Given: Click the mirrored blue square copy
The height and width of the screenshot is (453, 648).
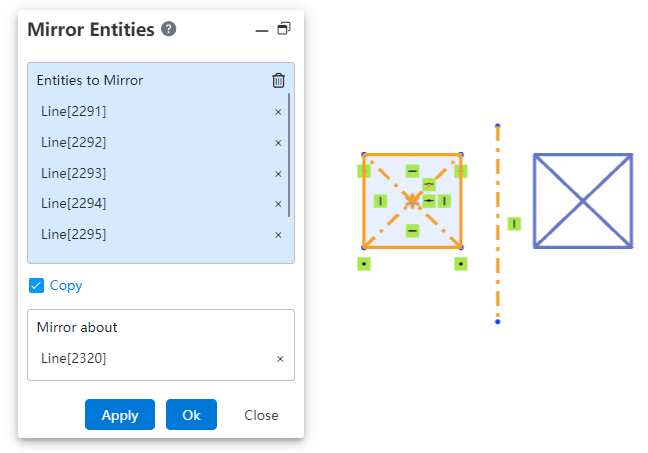Looking at the screenshot, I should click(x=583, y=201).
